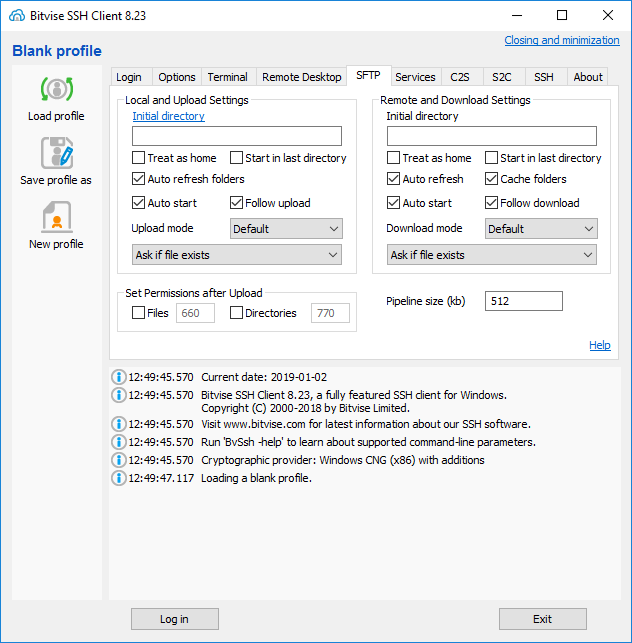Open the Upload mode dropdown
The width and height of the screenshot is (632, 643).
point(286,229)
